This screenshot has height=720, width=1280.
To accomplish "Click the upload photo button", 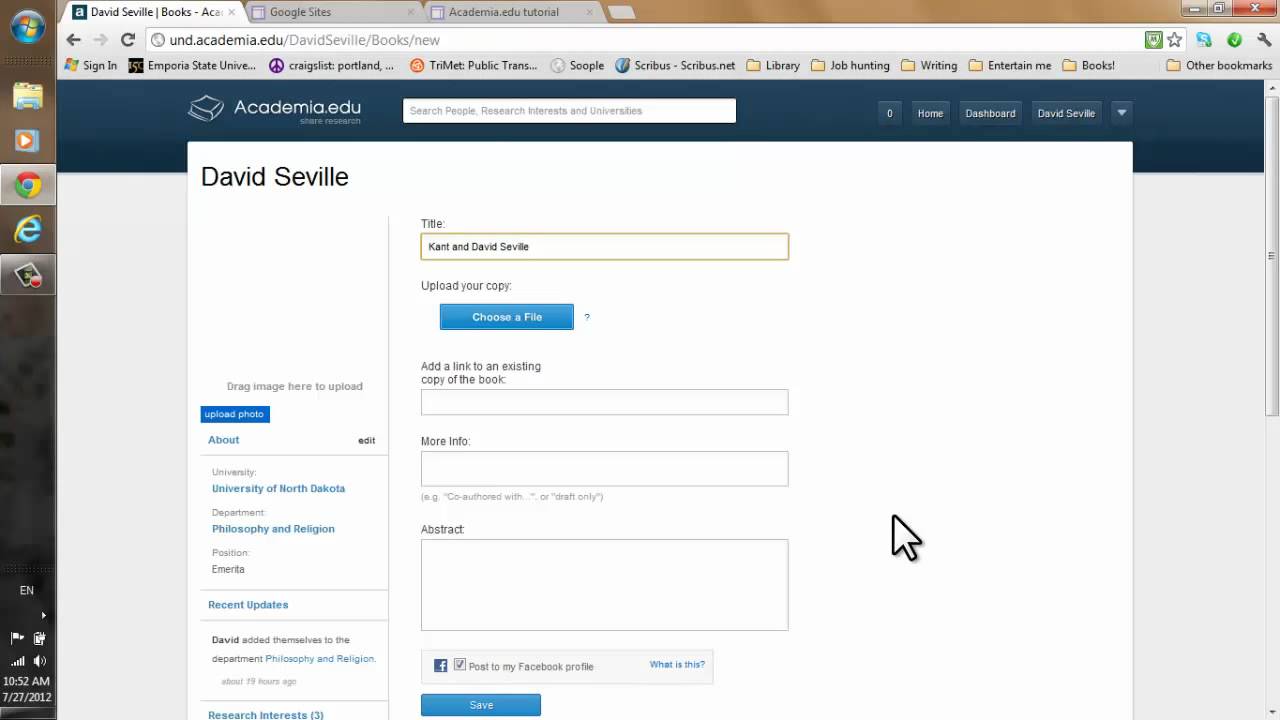I will coord(235,414).
